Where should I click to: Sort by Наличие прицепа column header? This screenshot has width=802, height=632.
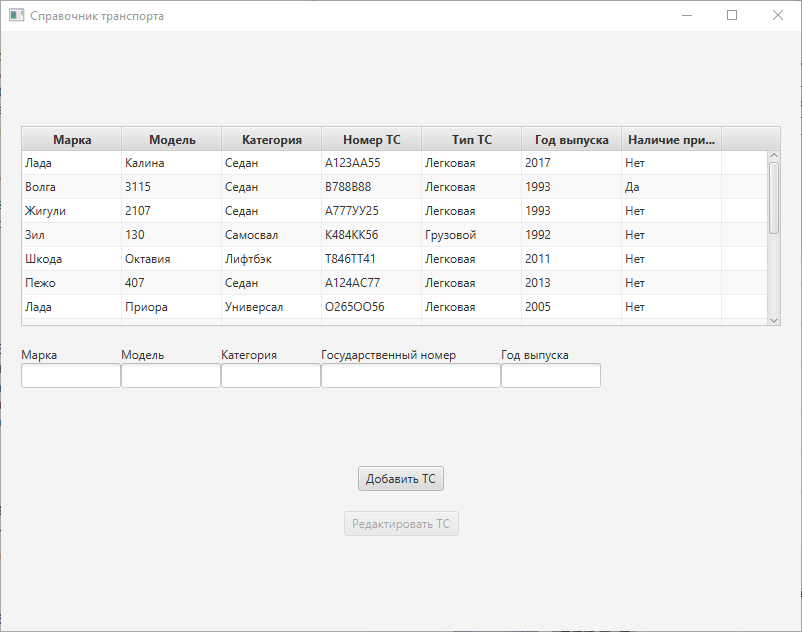671,139
